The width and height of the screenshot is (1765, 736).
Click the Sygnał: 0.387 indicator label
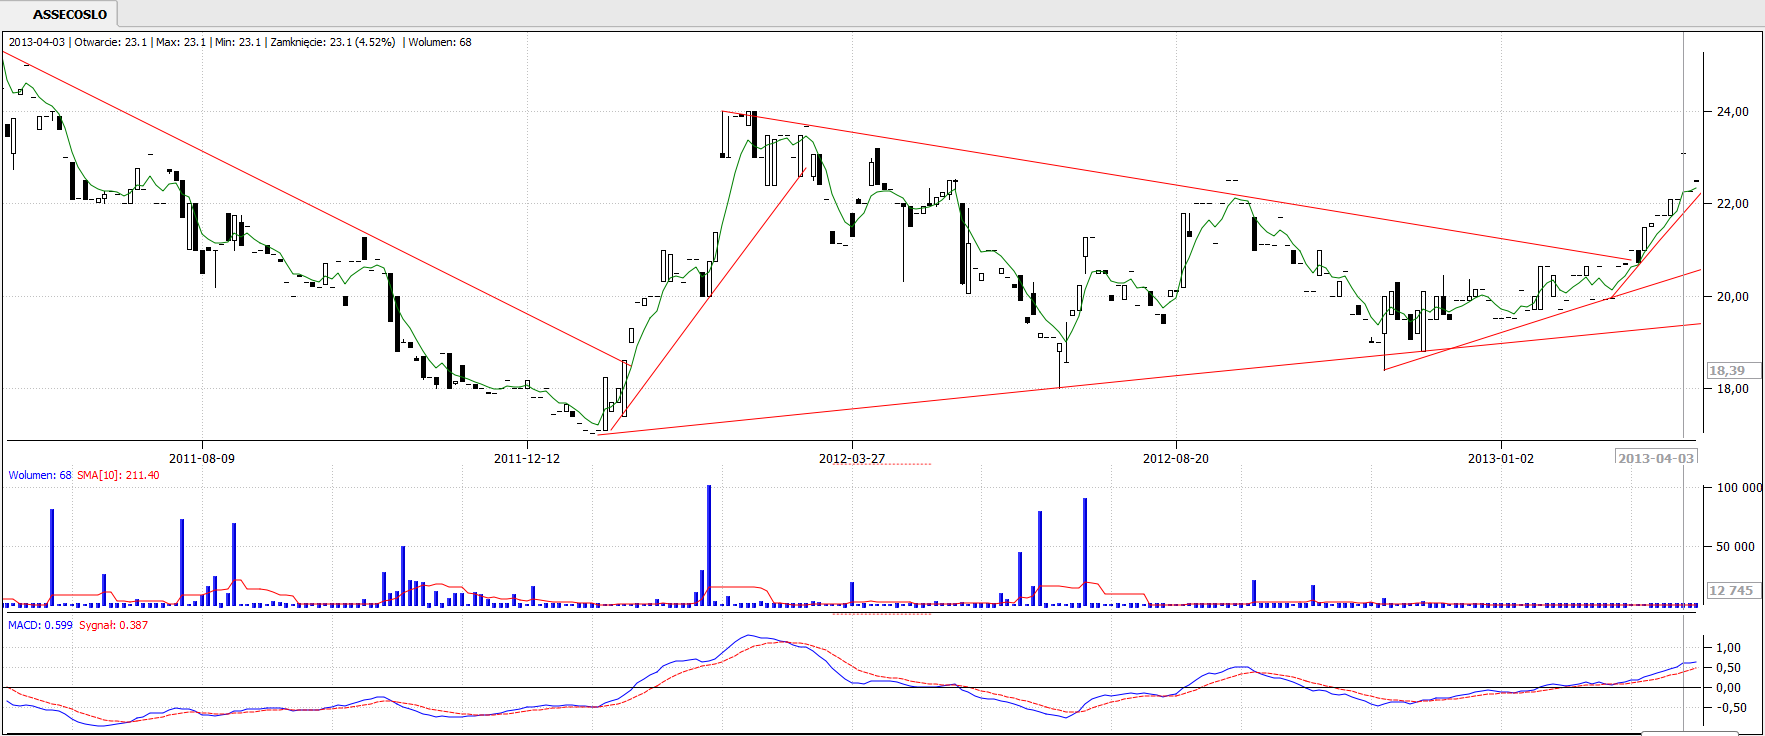click(x=113, y=625)
